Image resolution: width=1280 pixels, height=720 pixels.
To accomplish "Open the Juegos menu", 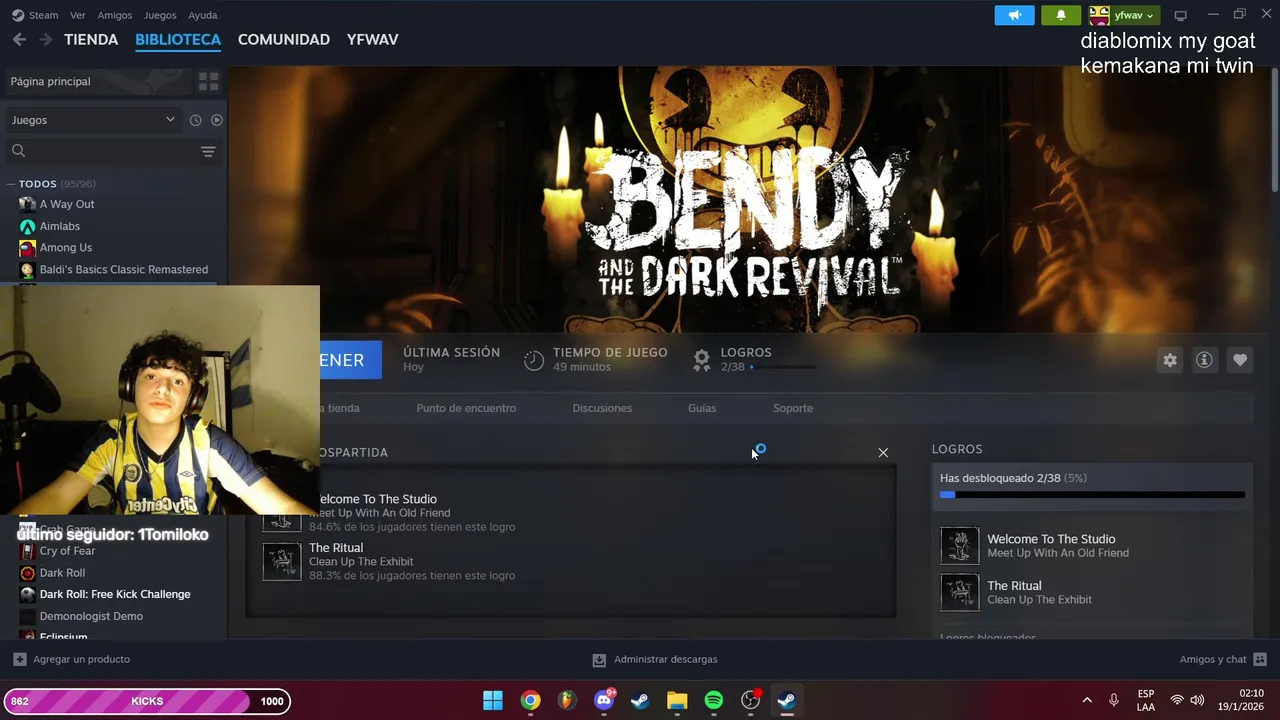I will (x=160, y=15).
